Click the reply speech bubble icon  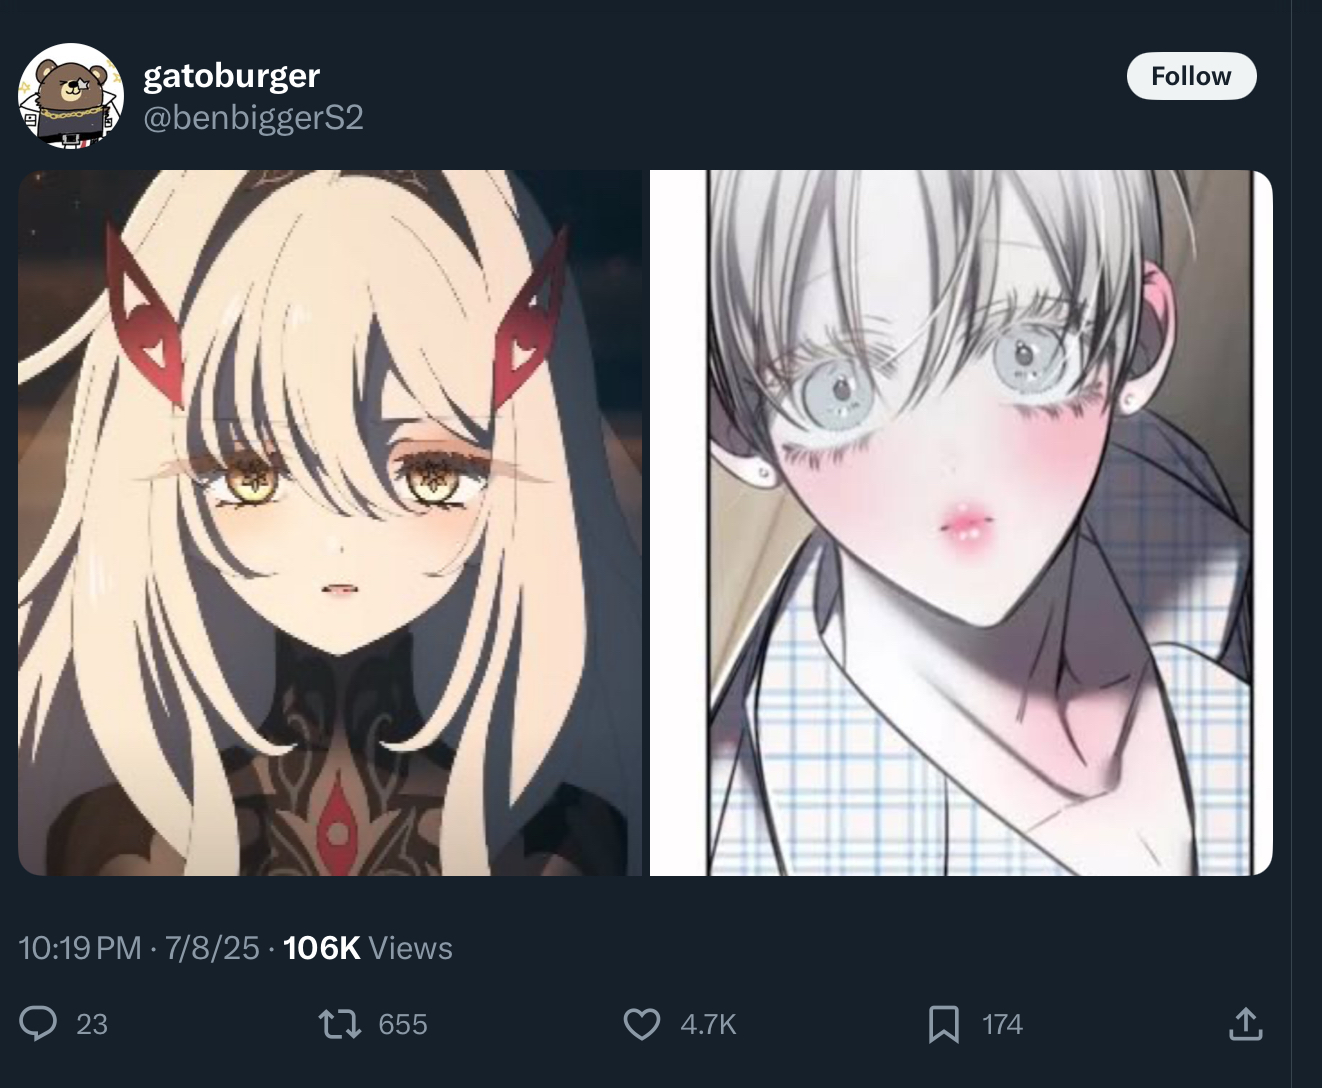[x=38, y=1024]
